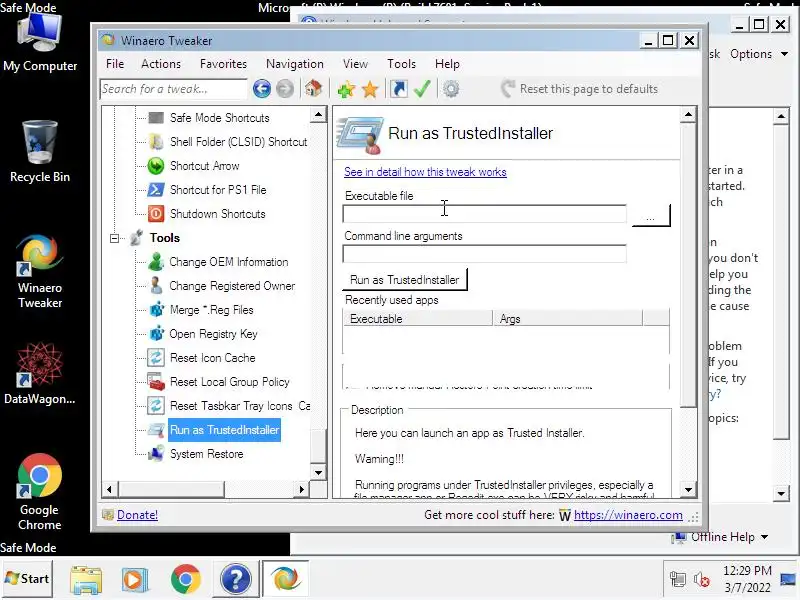Click Reset this page to defaults
Image resolution: width=800 pixels, height=600 pixels.
tap(580, 89)
